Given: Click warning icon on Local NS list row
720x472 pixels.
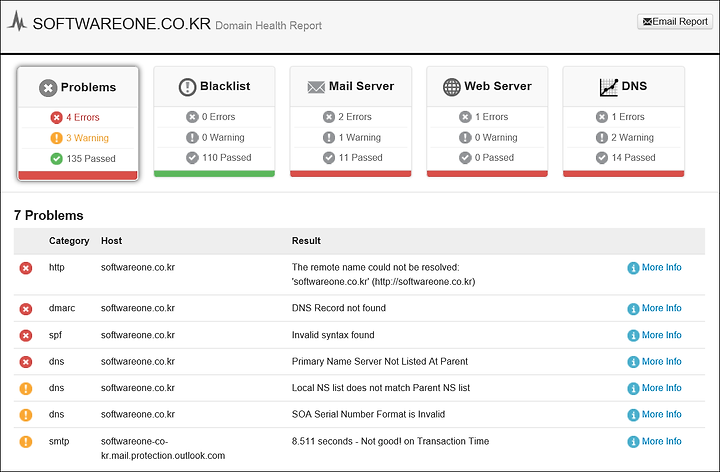Looking at the screenshot, I should tap(26, 388).
